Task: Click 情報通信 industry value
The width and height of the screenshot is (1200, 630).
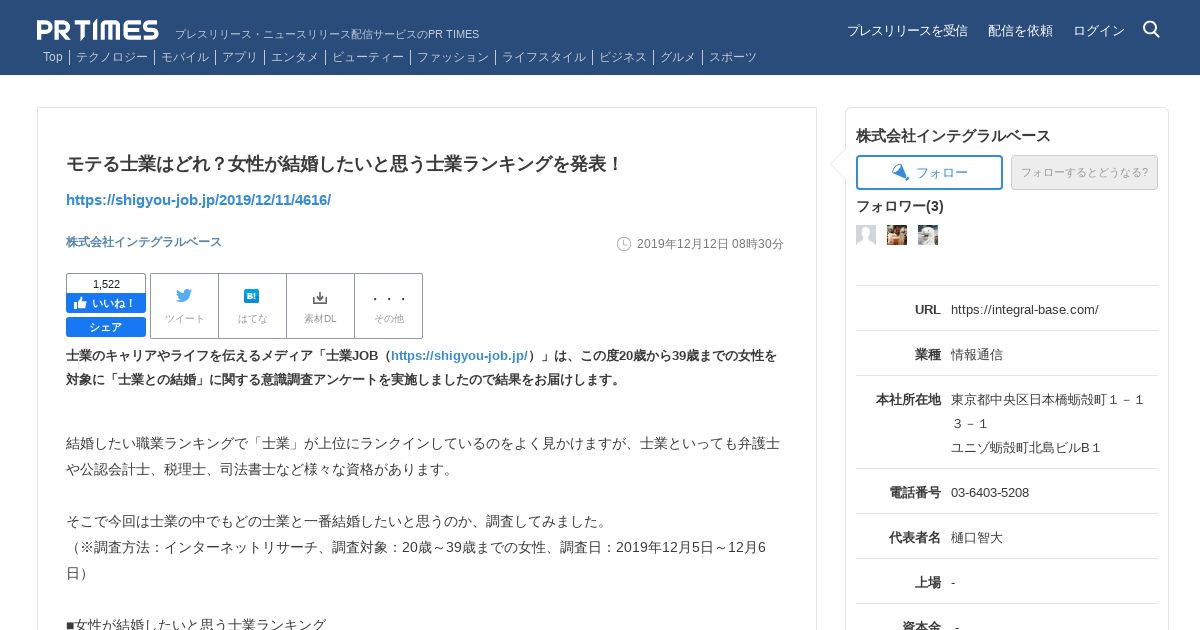Action: [977, 354]
